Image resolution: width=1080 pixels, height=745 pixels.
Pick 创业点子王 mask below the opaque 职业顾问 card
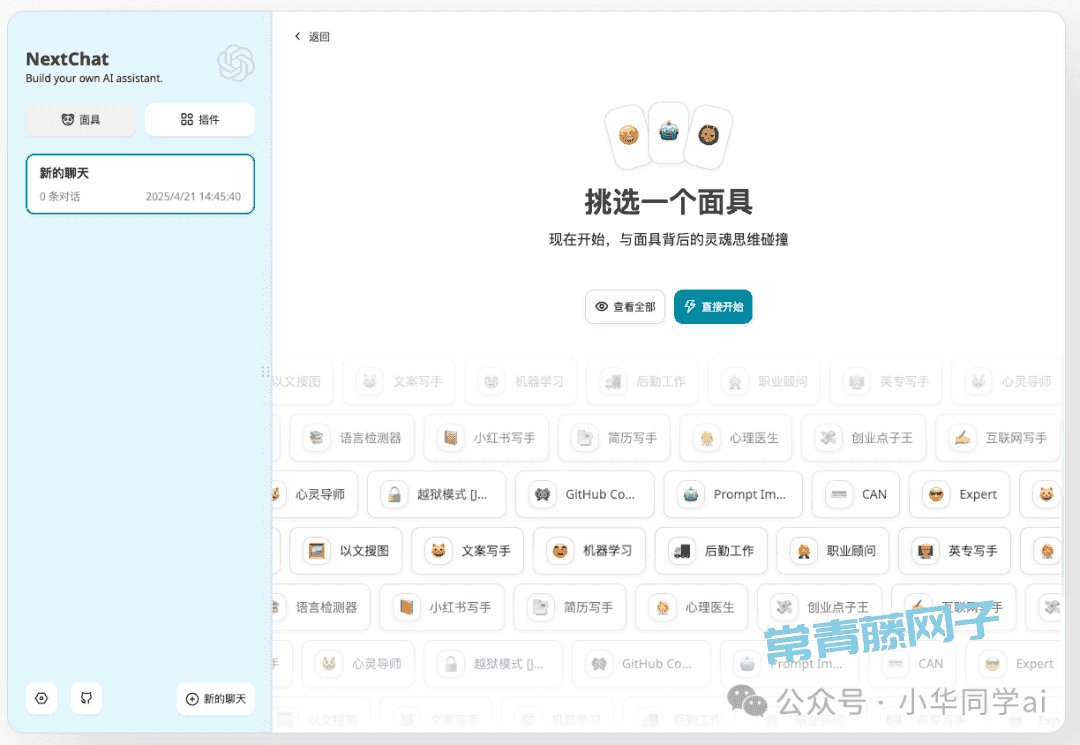pyautogui.click(x=820, y=607)
